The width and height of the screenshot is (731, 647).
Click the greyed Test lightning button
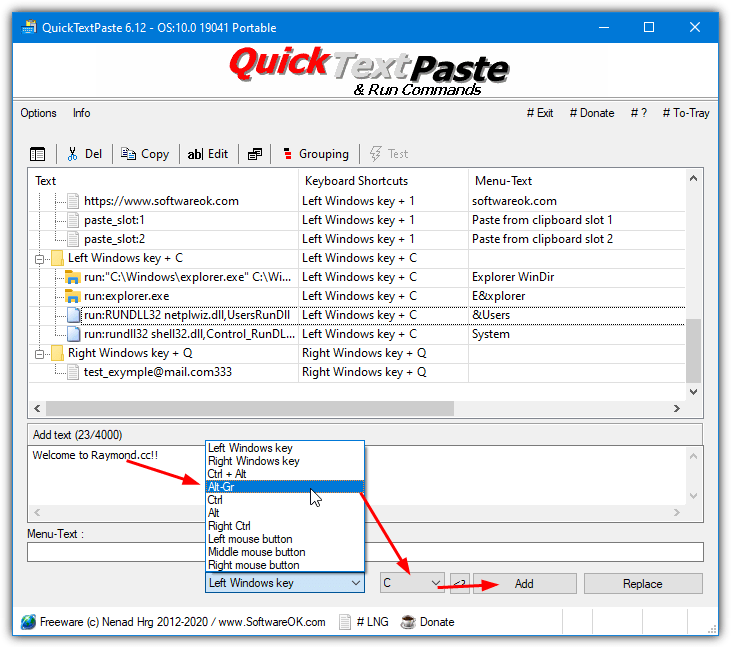click(389, 154)
